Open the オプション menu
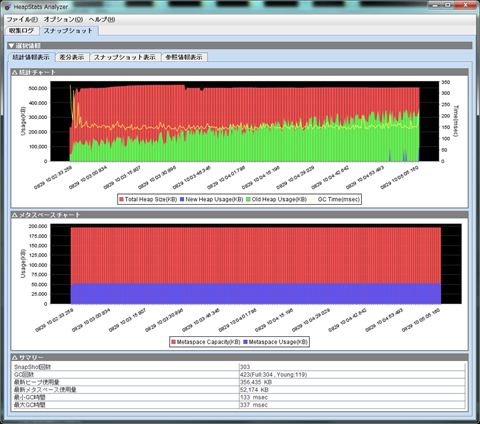 (x=63, y=19)
